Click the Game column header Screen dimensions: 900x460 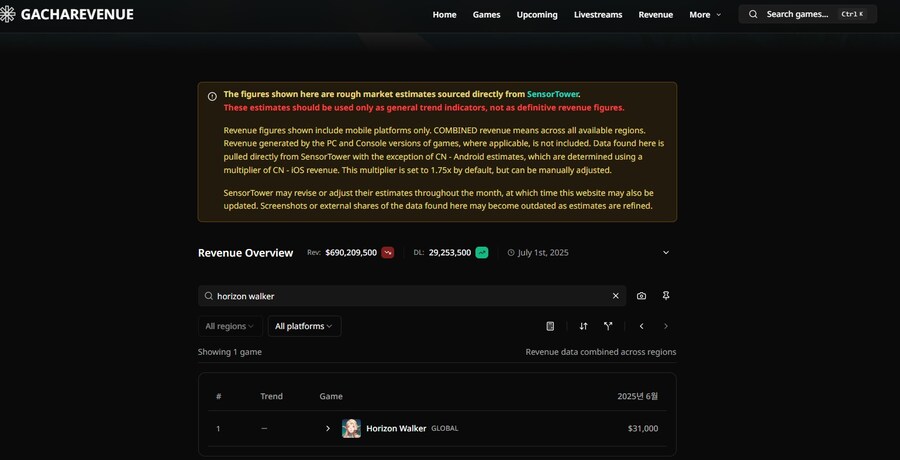pos(331,396)
